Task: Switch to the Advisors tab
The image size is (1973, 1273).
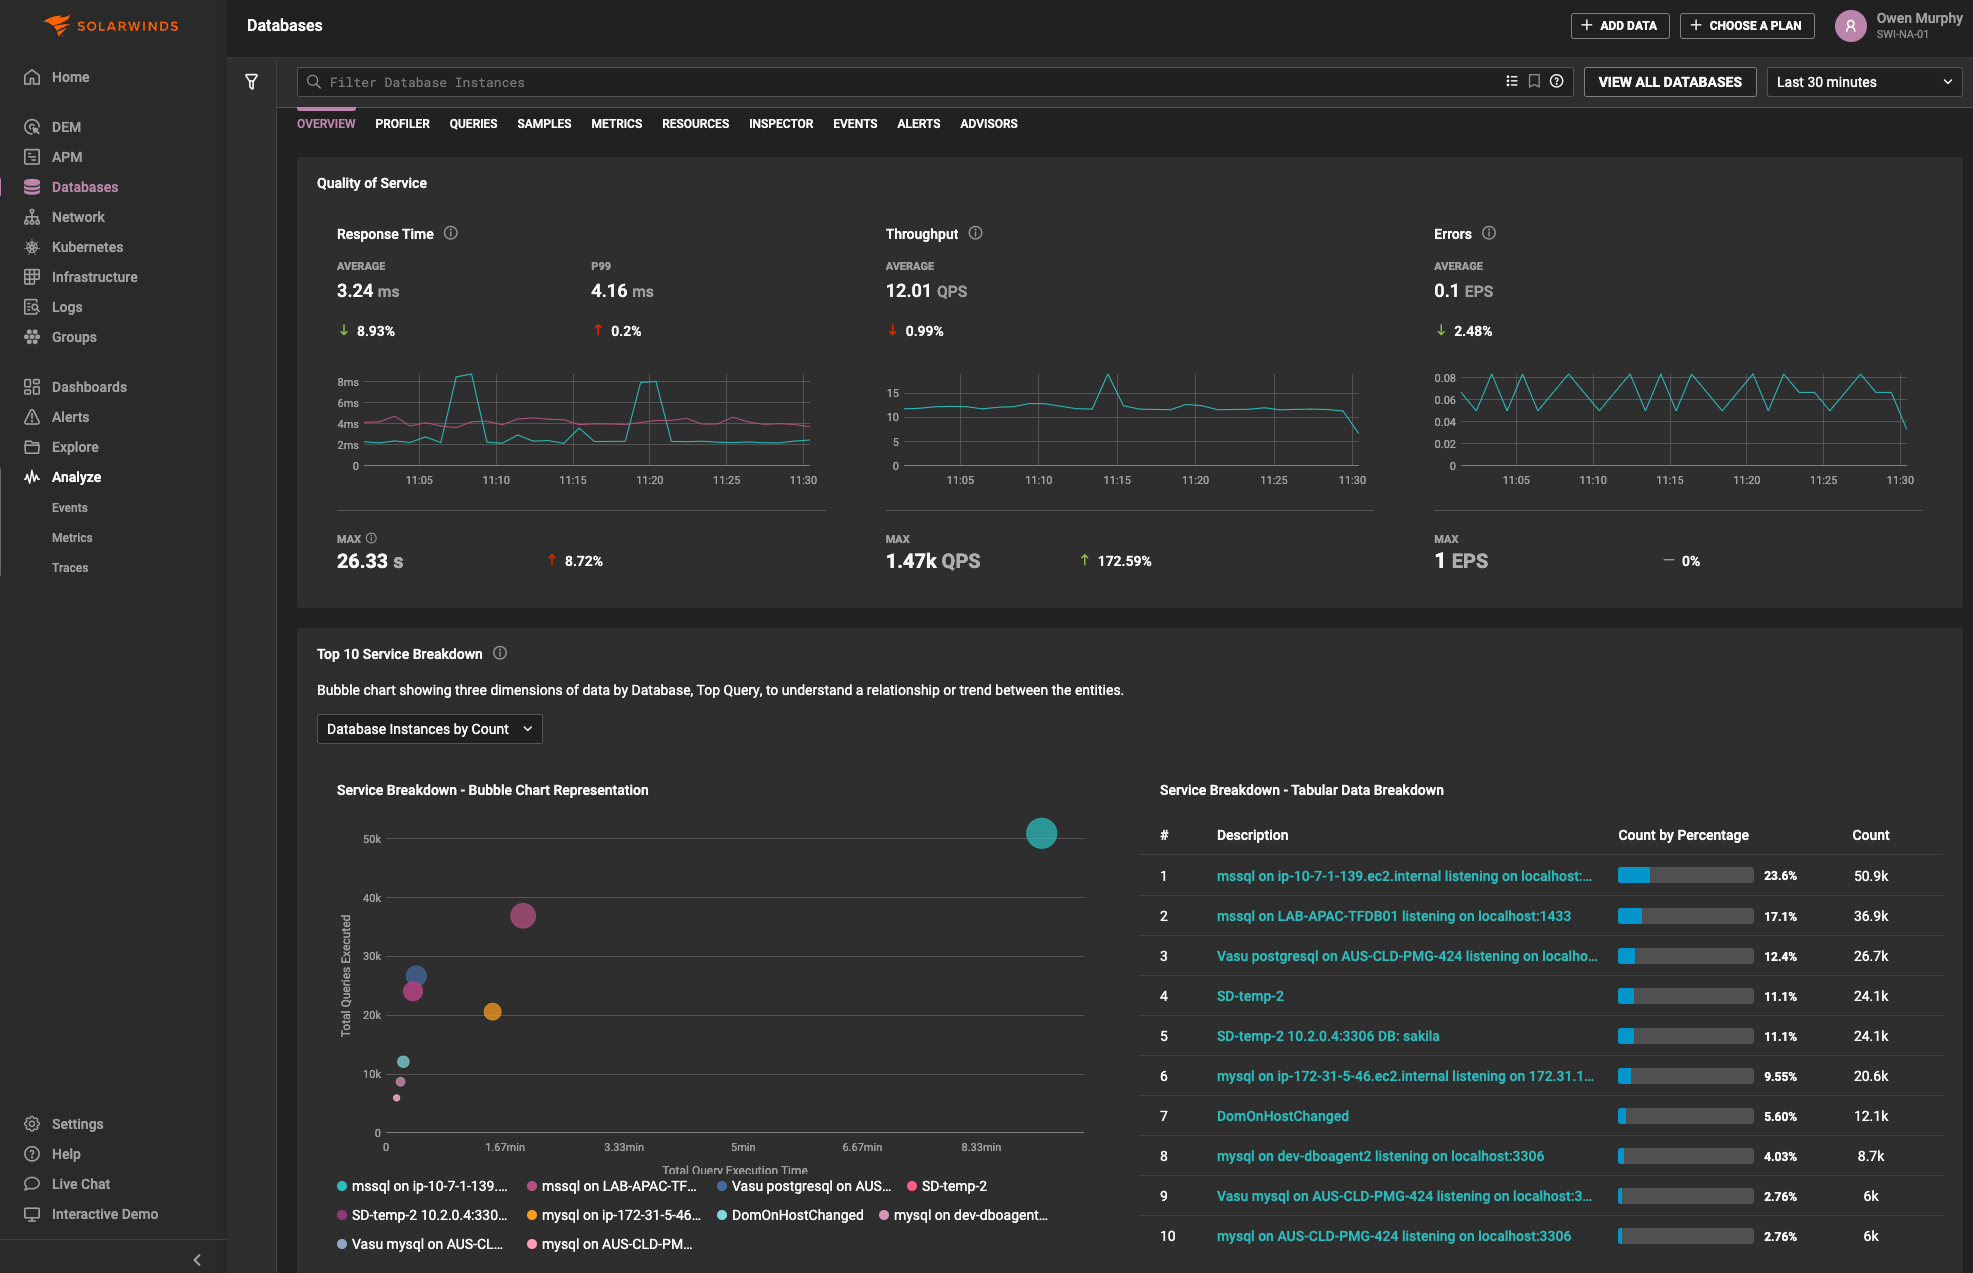Action: click(x=989, y=124)
